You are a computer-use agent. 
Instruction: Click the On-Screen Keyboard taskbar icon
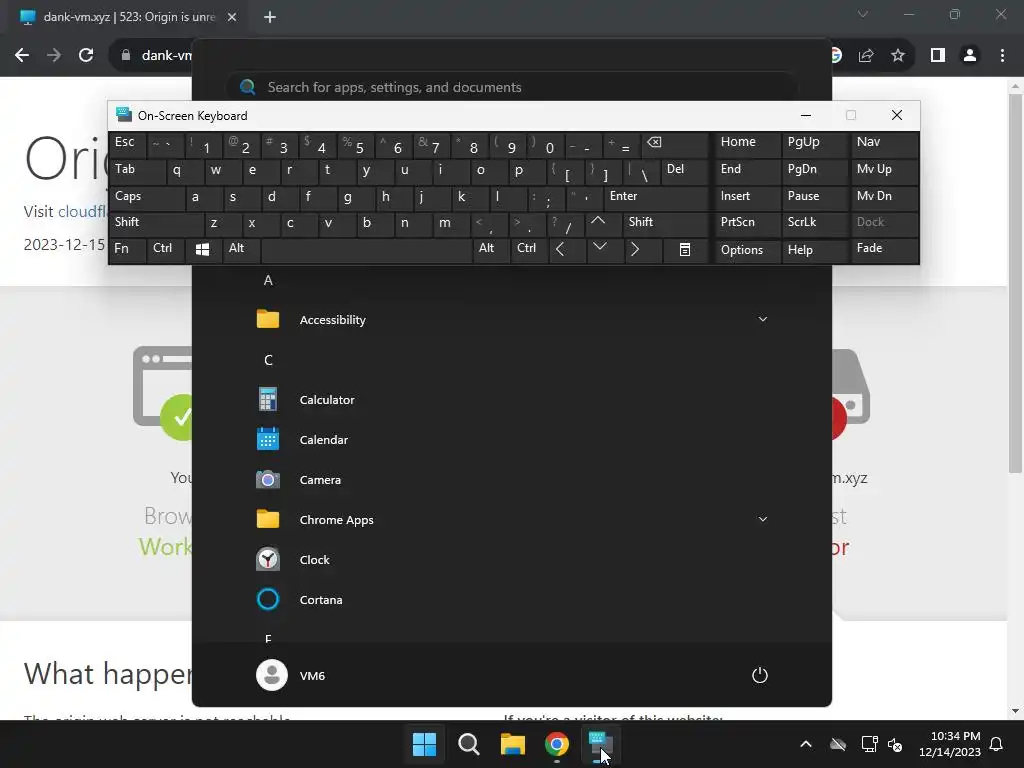pos(600,744)
